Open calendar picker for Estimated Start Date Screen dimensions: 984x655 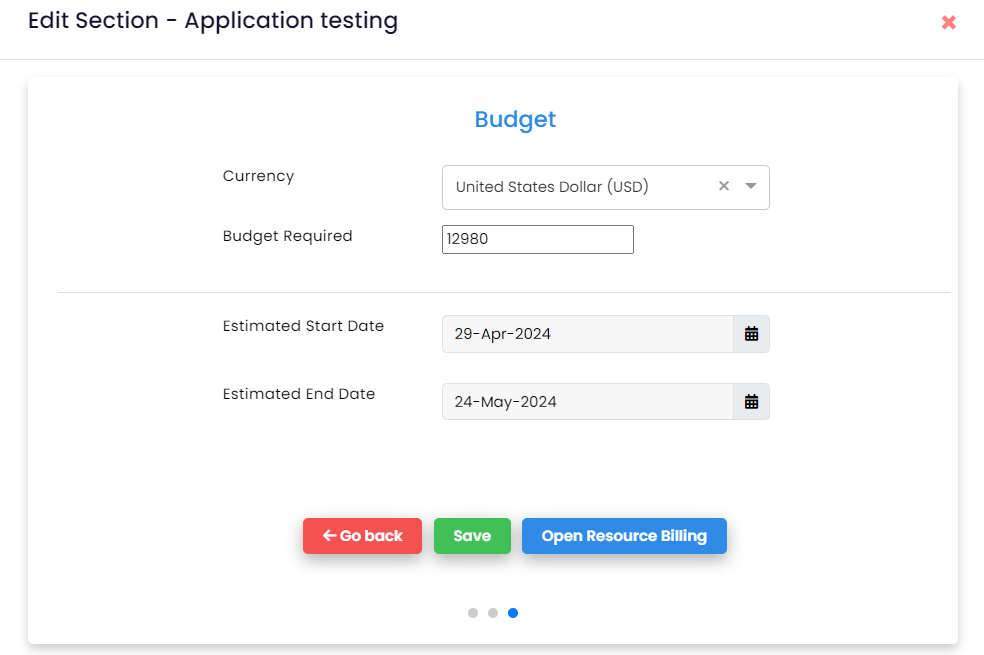point(751,334)
